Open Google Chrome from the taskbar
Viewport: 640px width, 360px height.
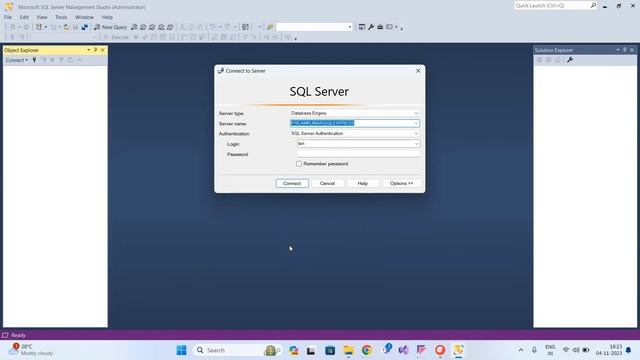(x=367, y=350)
